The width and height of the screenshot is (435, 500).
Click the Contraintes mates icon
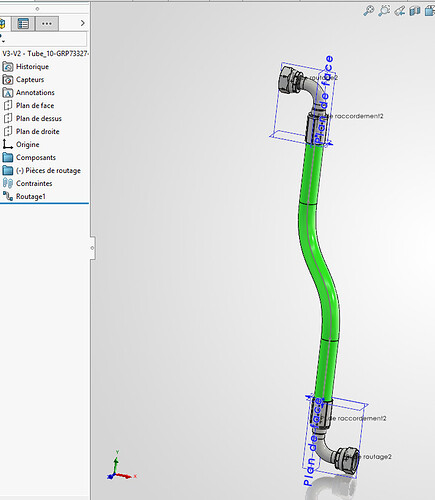click(8, 183)
